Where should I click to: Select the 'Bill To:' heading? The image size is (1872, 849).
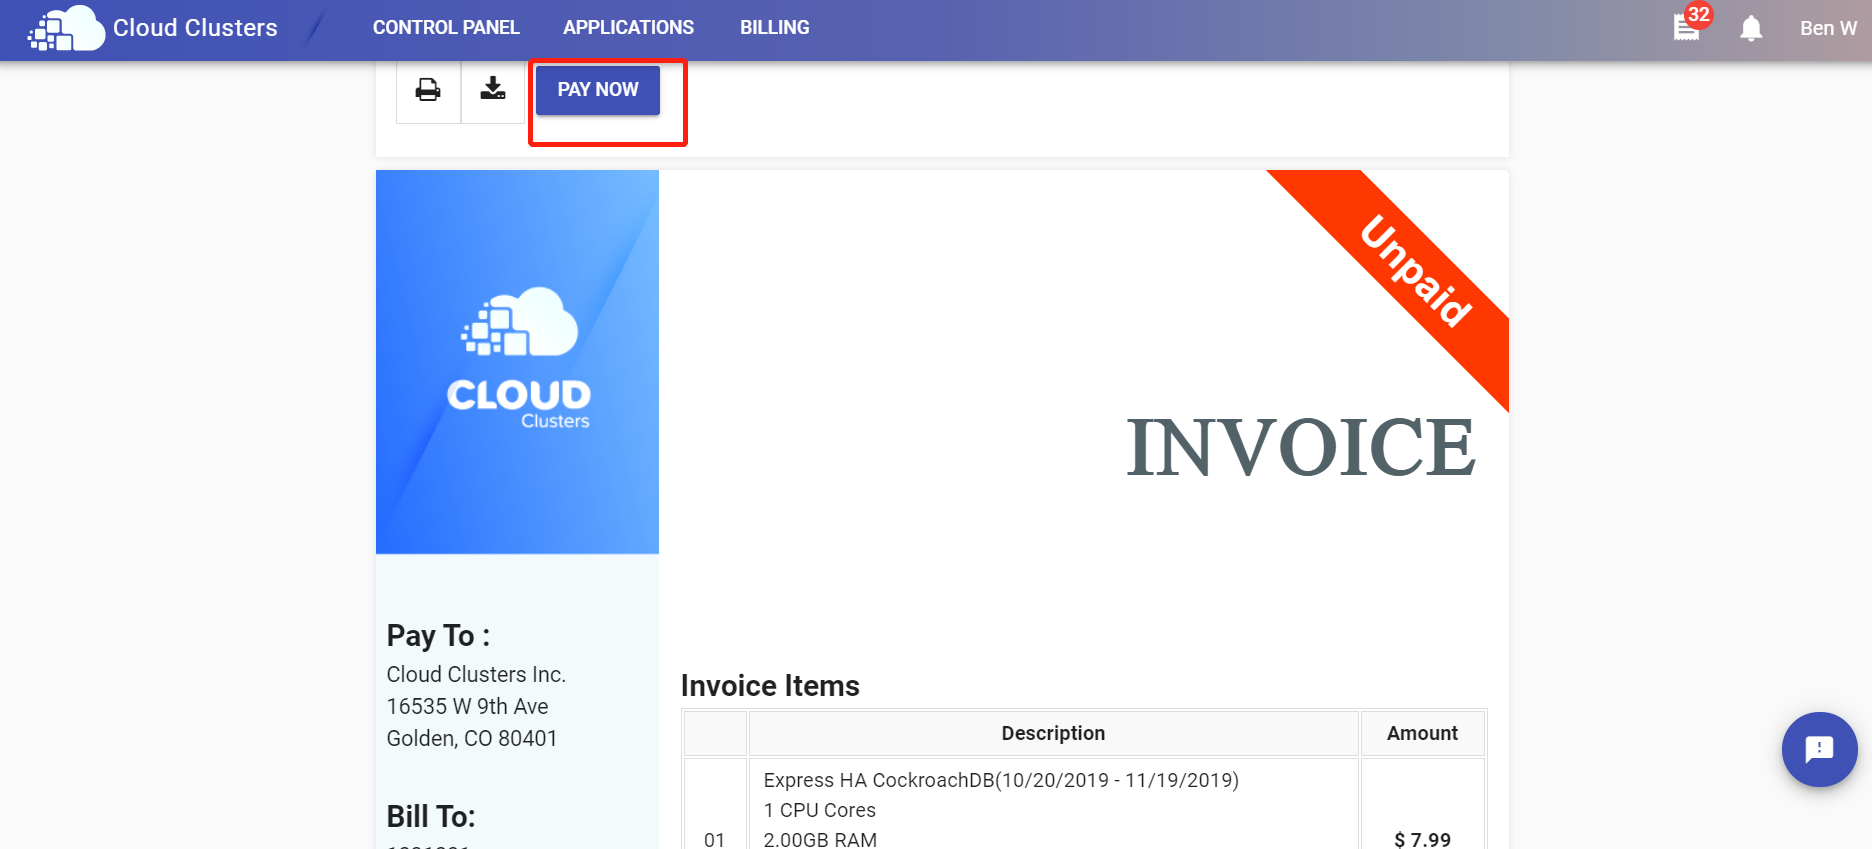pos(431,817)
